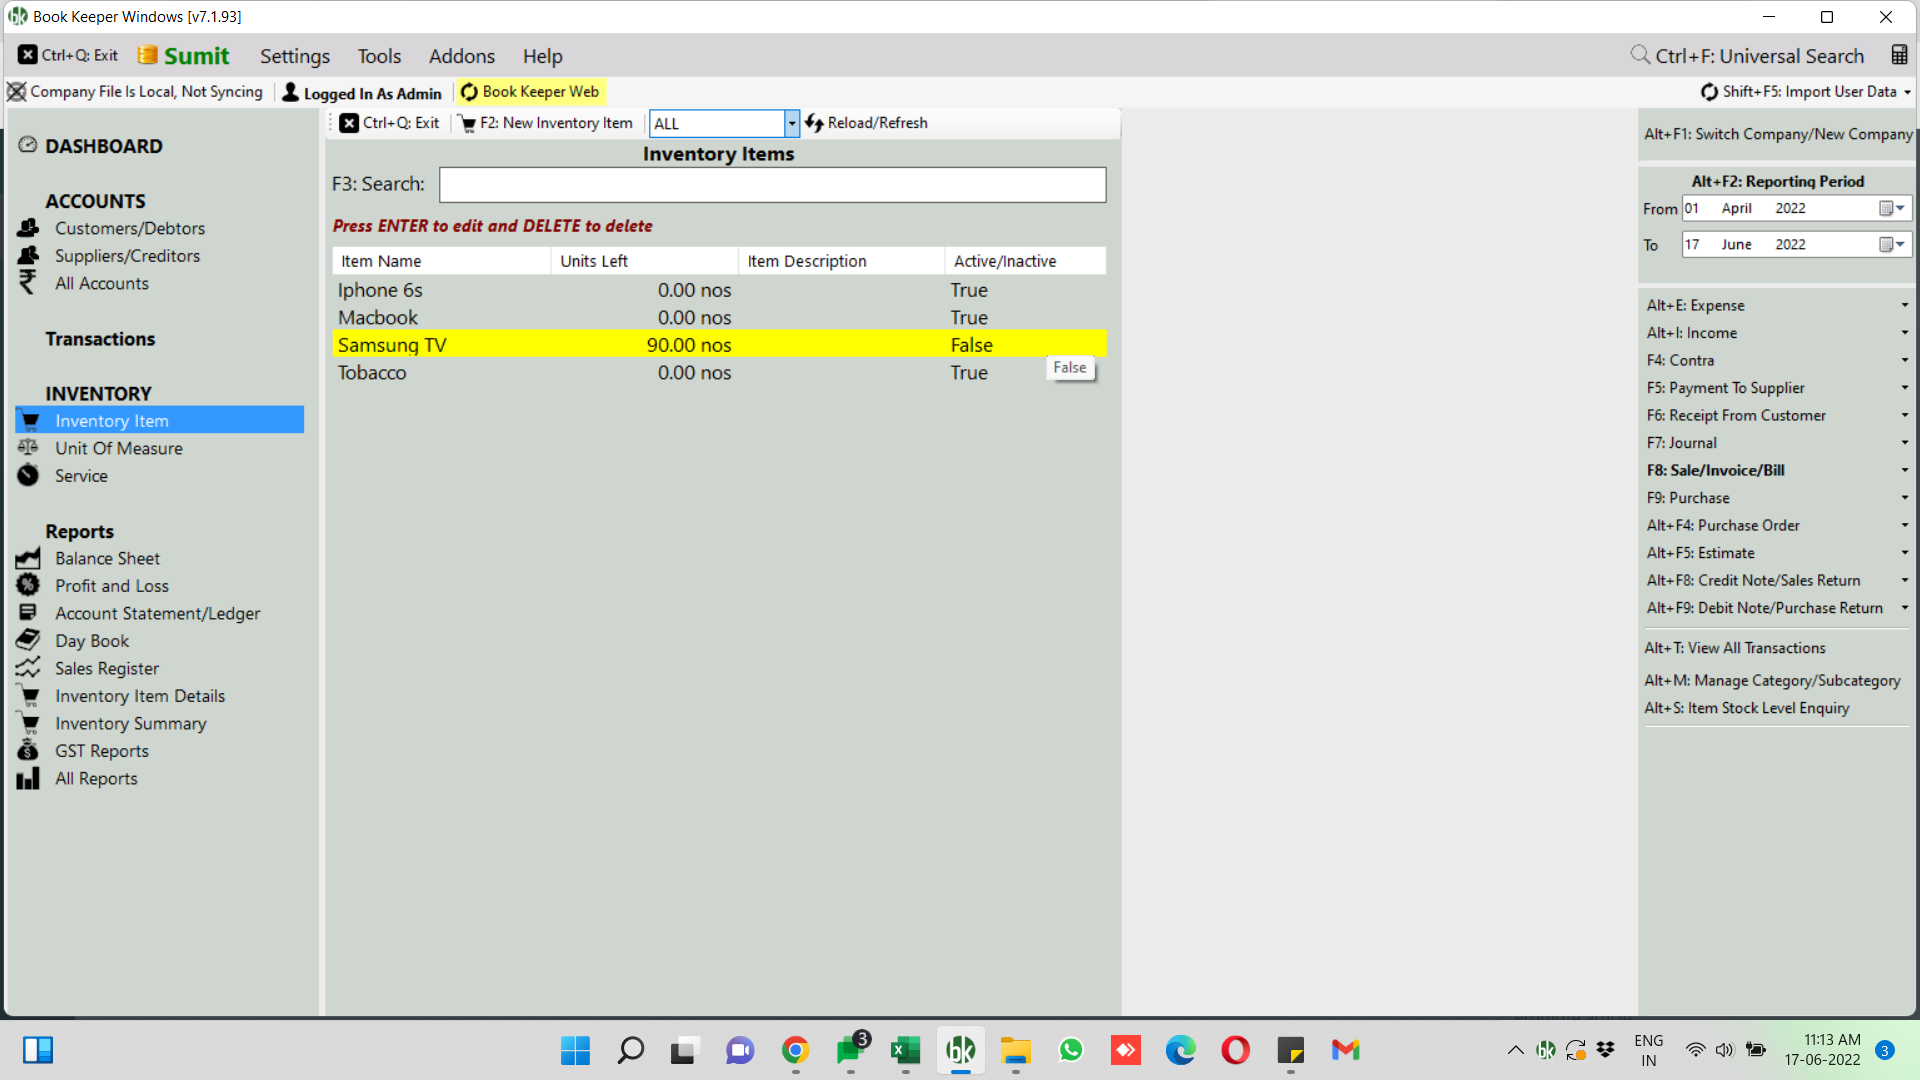
Task: Click the Sales Register chart icon
Action: pos(28,668)
